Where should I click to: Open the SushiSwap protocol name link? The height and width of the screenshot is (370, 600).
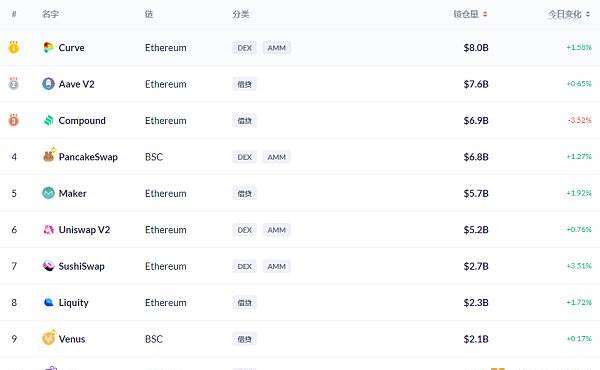pyautogui.click(x=82, y=266)
